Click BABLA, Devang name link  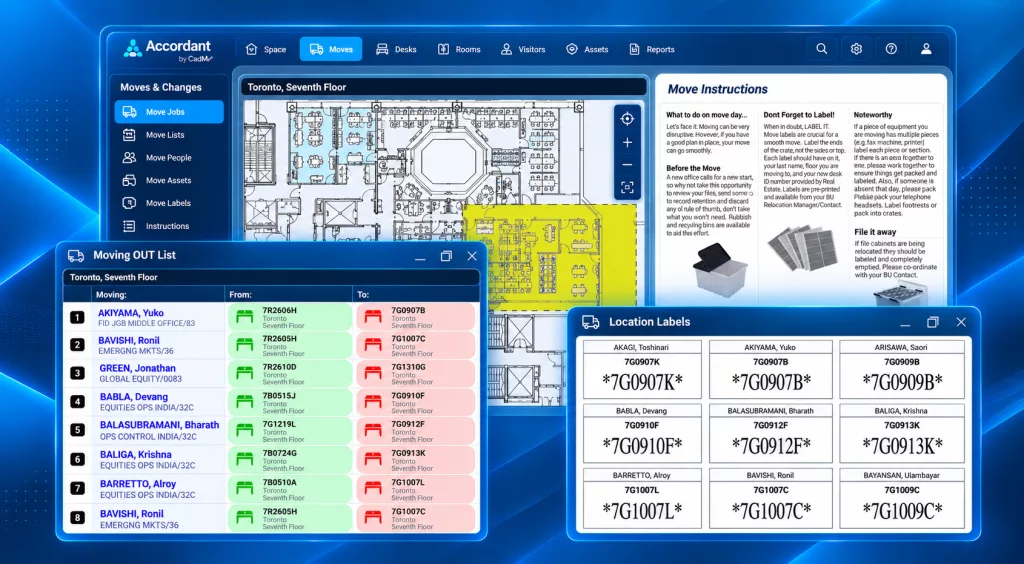[x=134, y=397]
